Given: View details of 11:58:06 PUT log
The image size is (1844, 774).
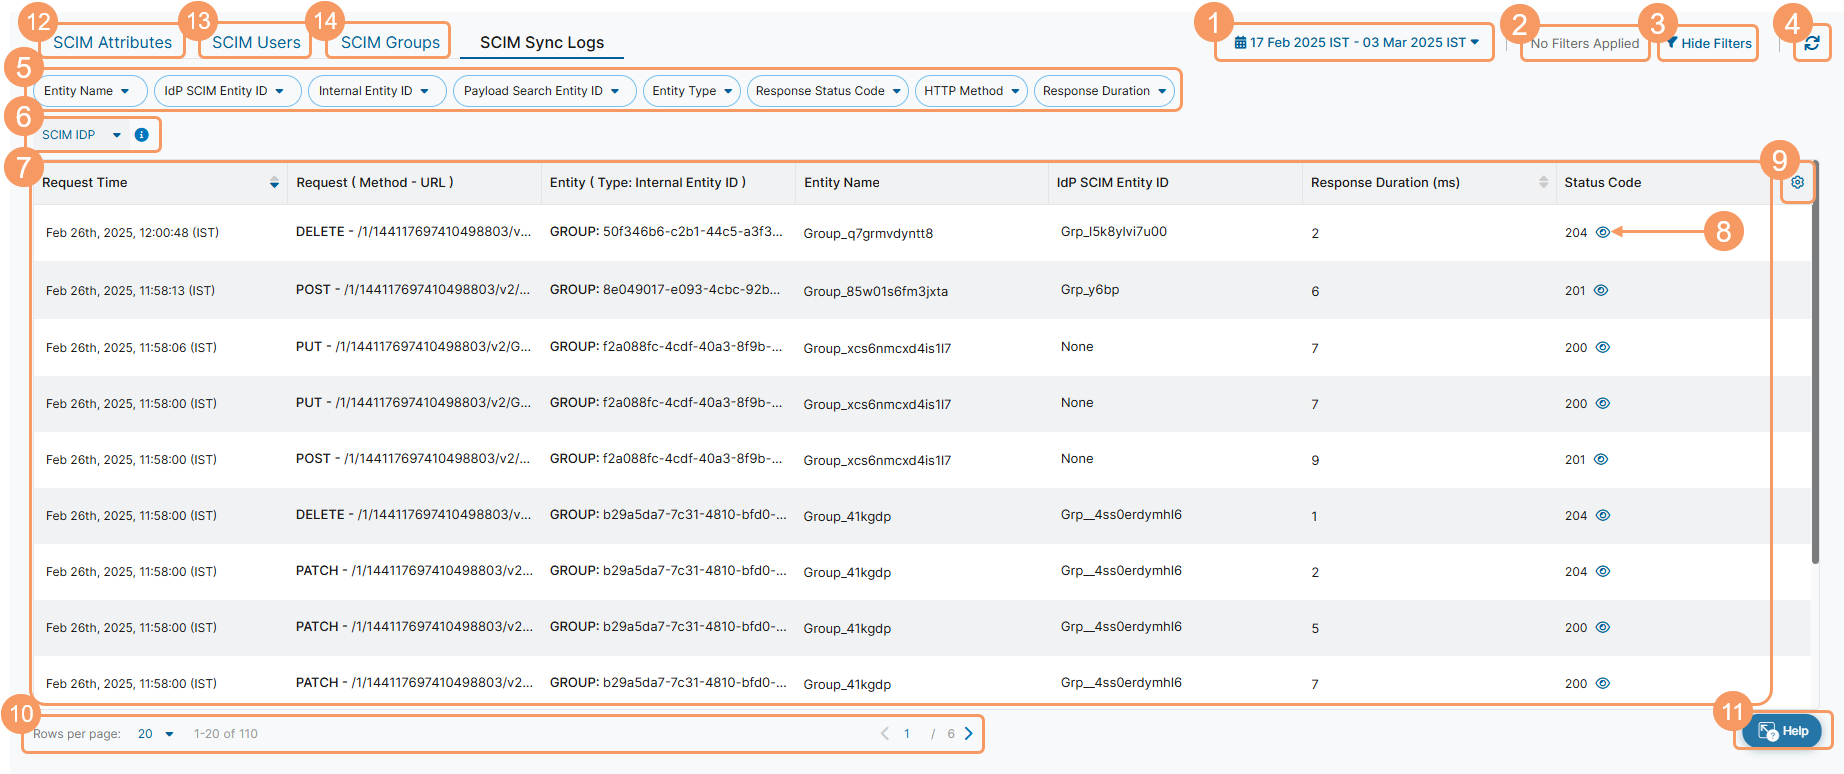Looking at the screenshot, I should coord(1603,347).
